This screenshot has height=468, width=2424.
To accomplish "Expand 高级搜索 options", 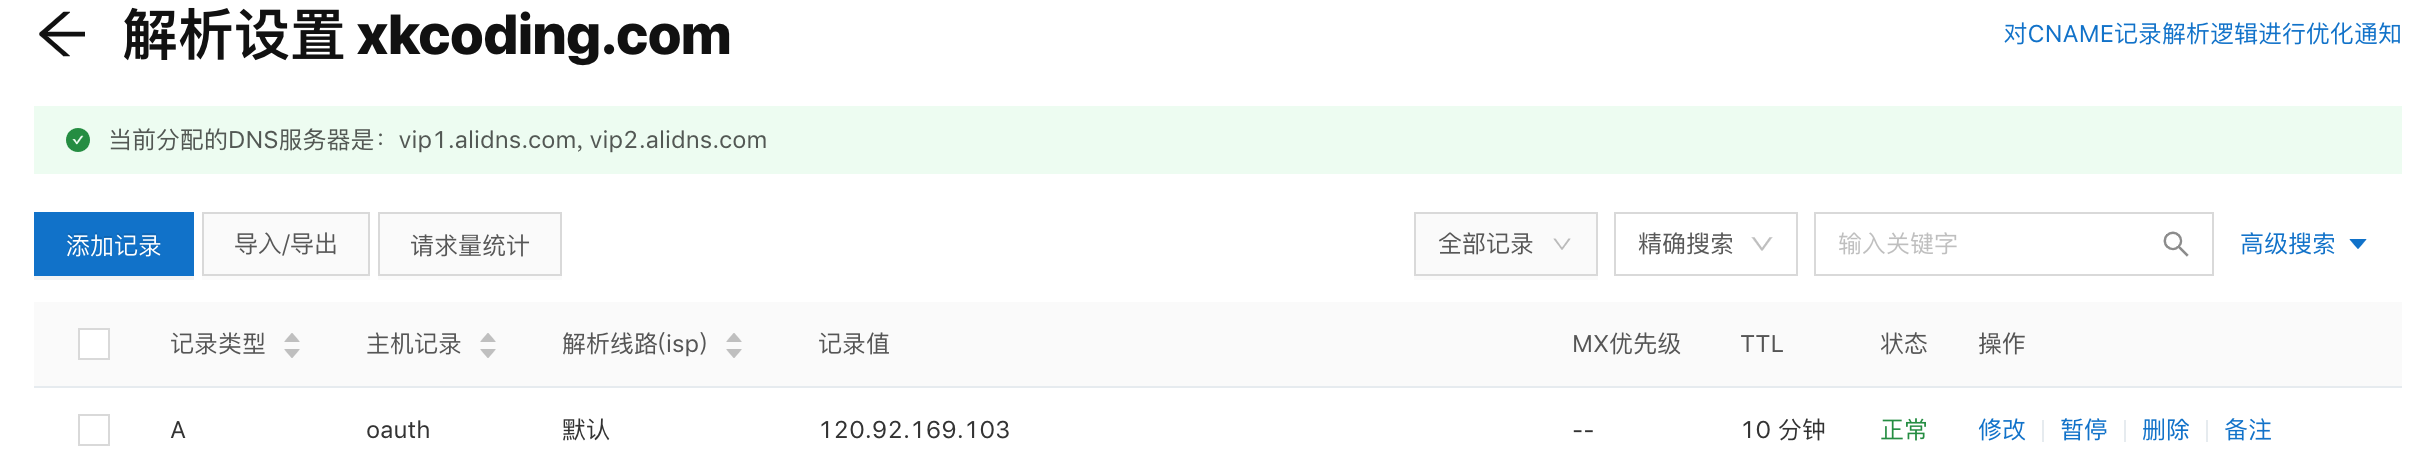I will [2302, 244].
